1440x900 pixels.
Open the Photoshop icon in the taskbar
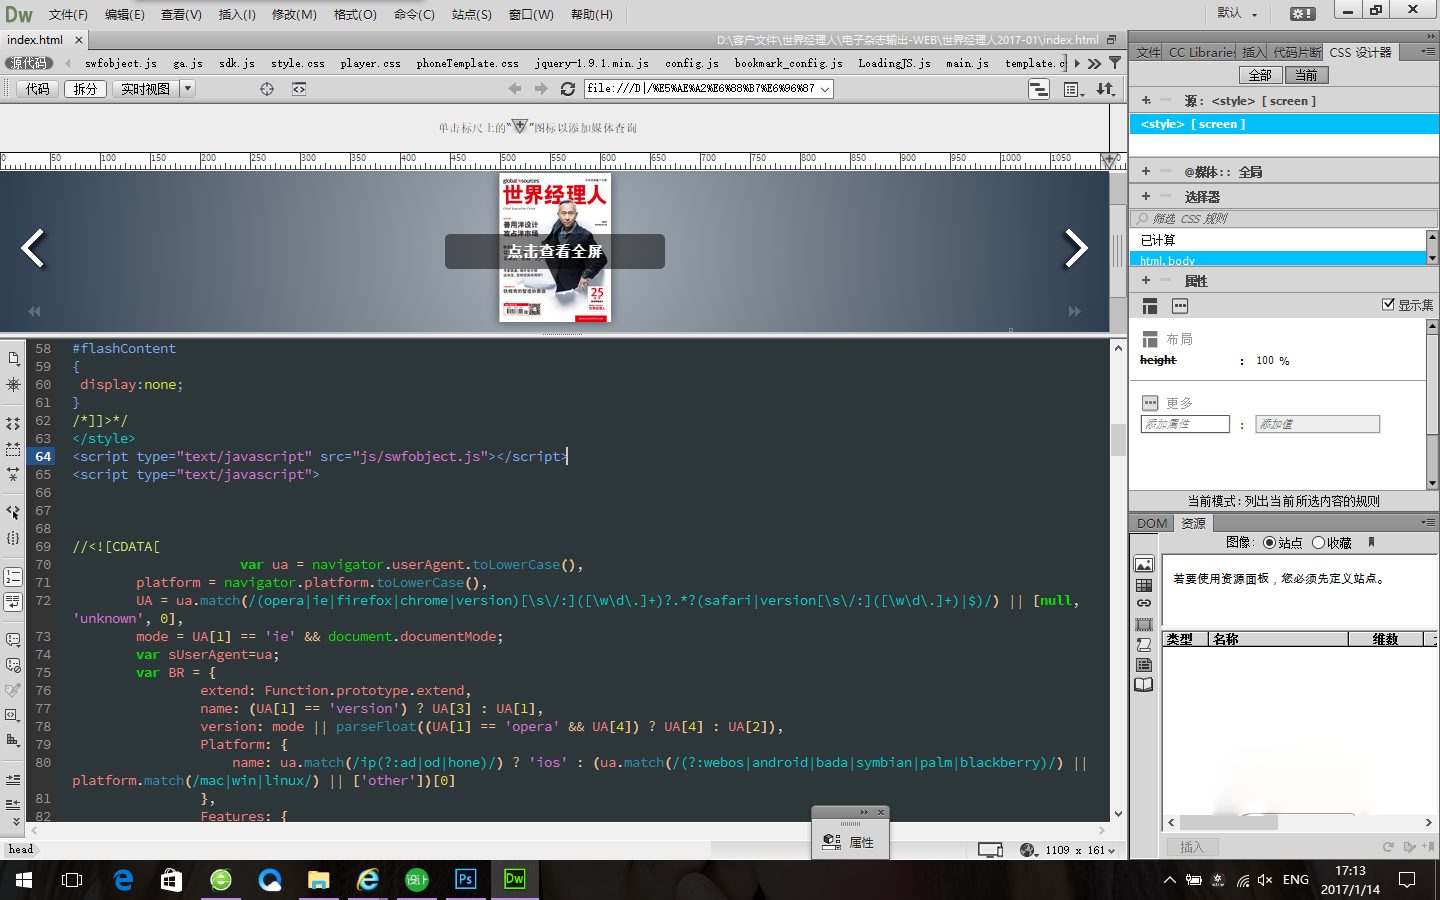(466, 879)
